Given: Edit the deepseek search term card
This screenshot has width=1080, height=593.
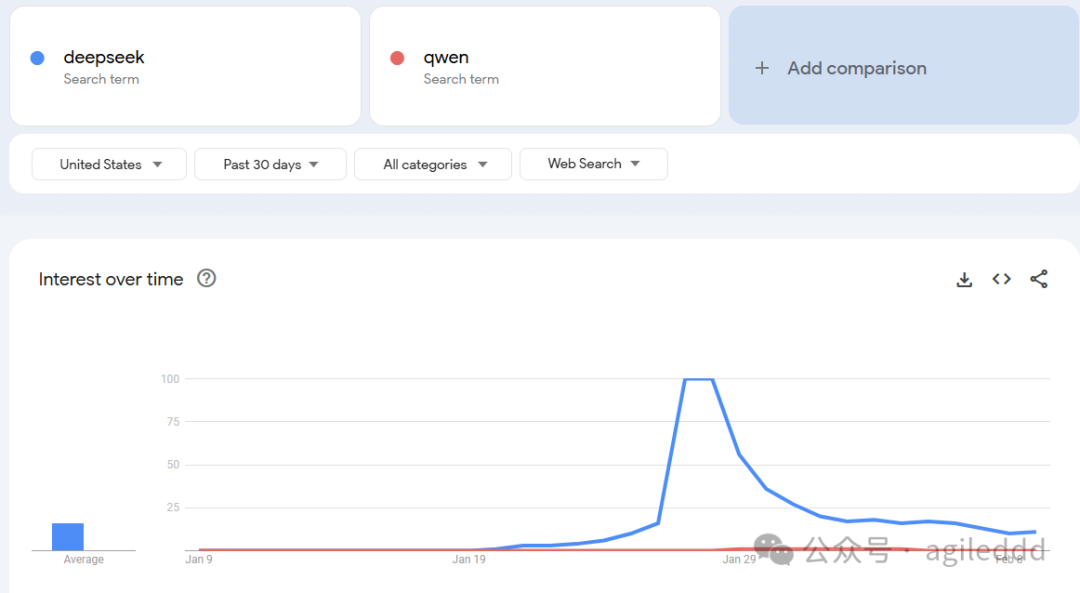Looking at the screenshot, I should pos(185,66).
